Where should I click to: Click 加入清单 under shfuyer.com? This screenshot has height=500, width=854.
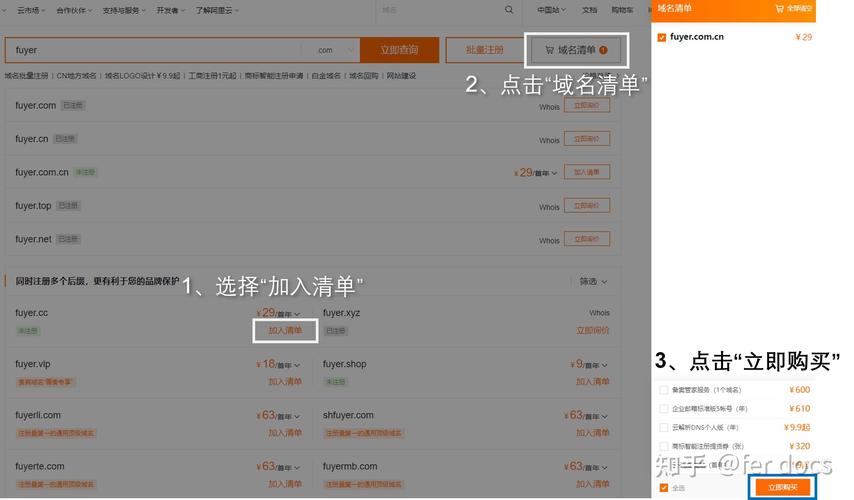click(x=593, y=432)
